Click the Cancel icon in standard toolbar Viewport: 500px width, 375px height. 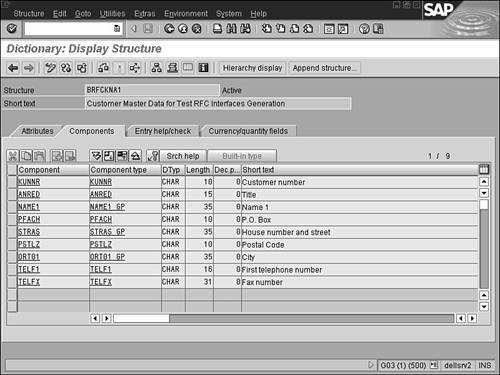coord(197,29)
